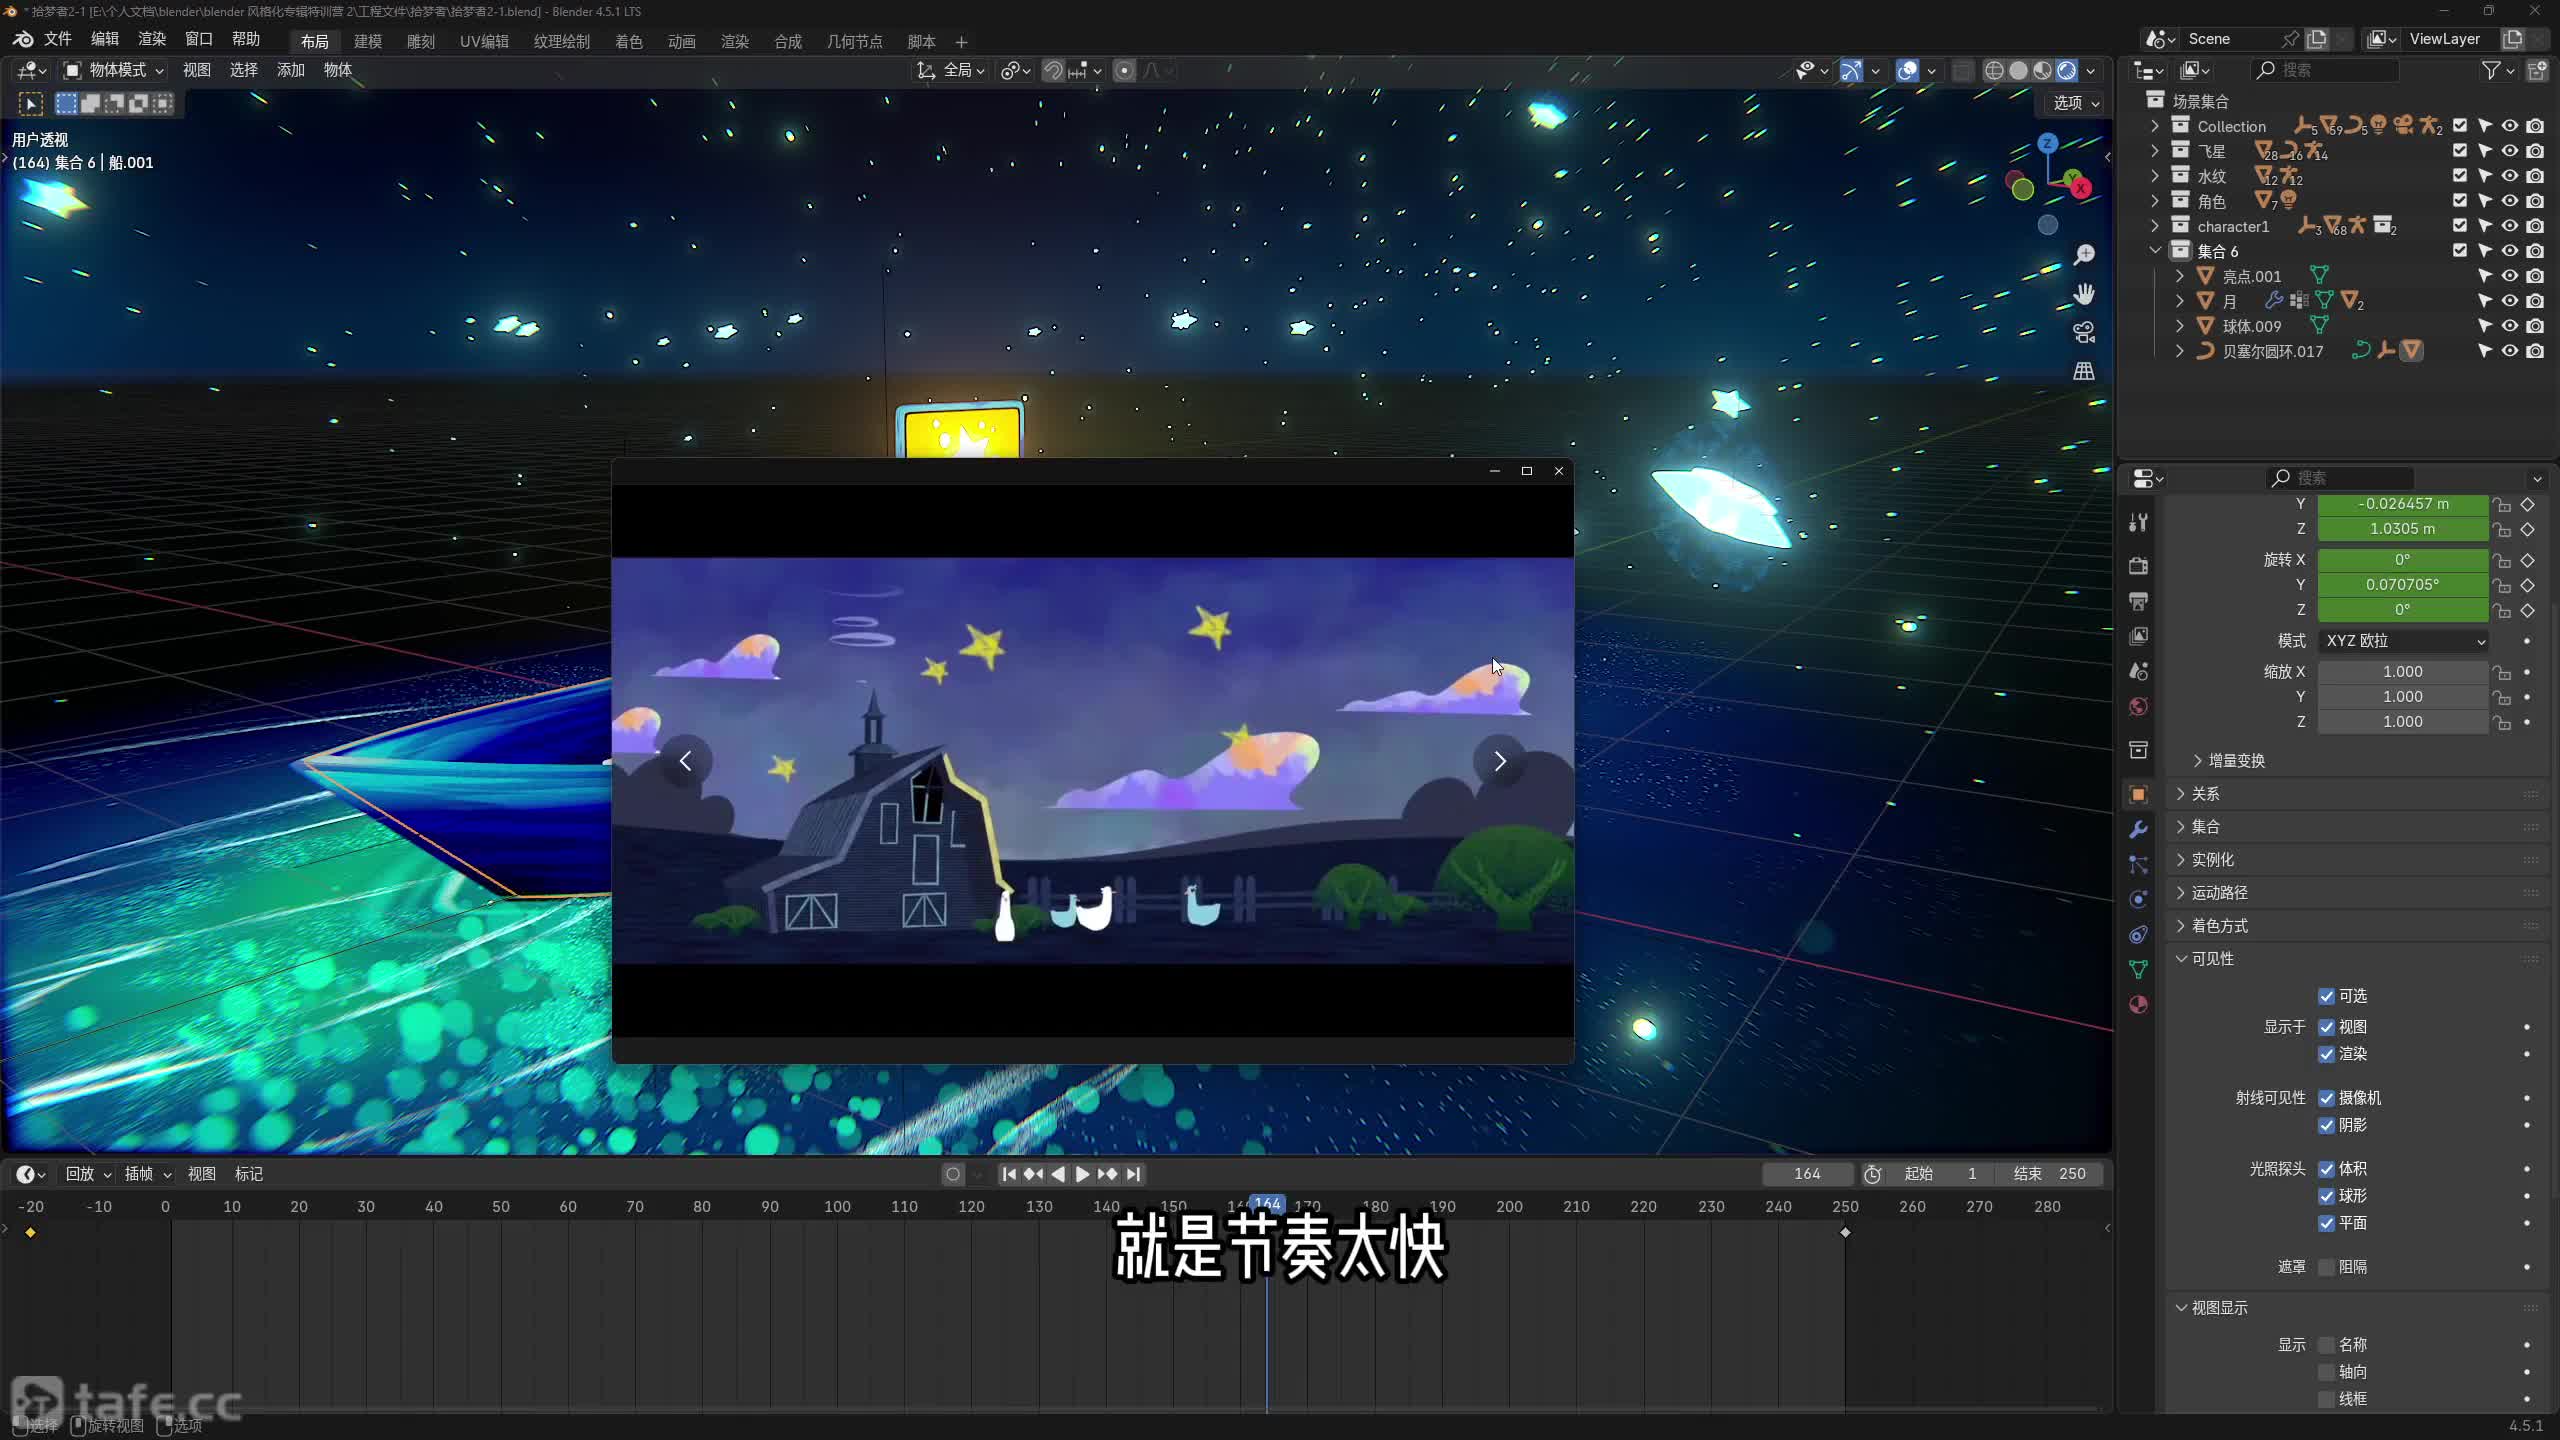The width and height of the screenshot is (2560, 1440).
Task: Play the animation forward
Action: [1082, 1174]
